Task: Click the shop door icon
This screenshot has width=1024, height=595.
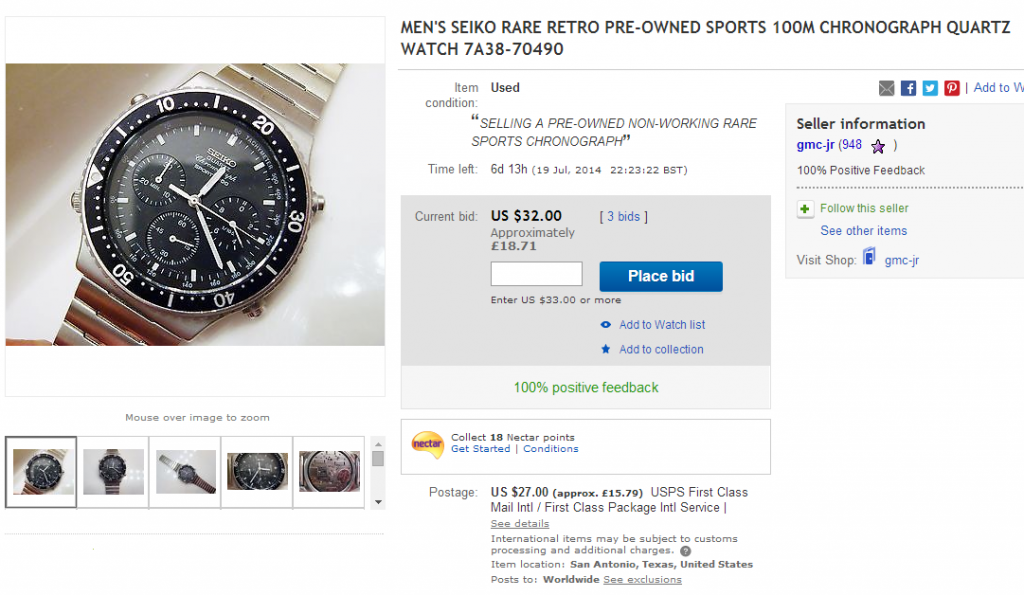Action: pyautogui.click(x=870, y=258)
